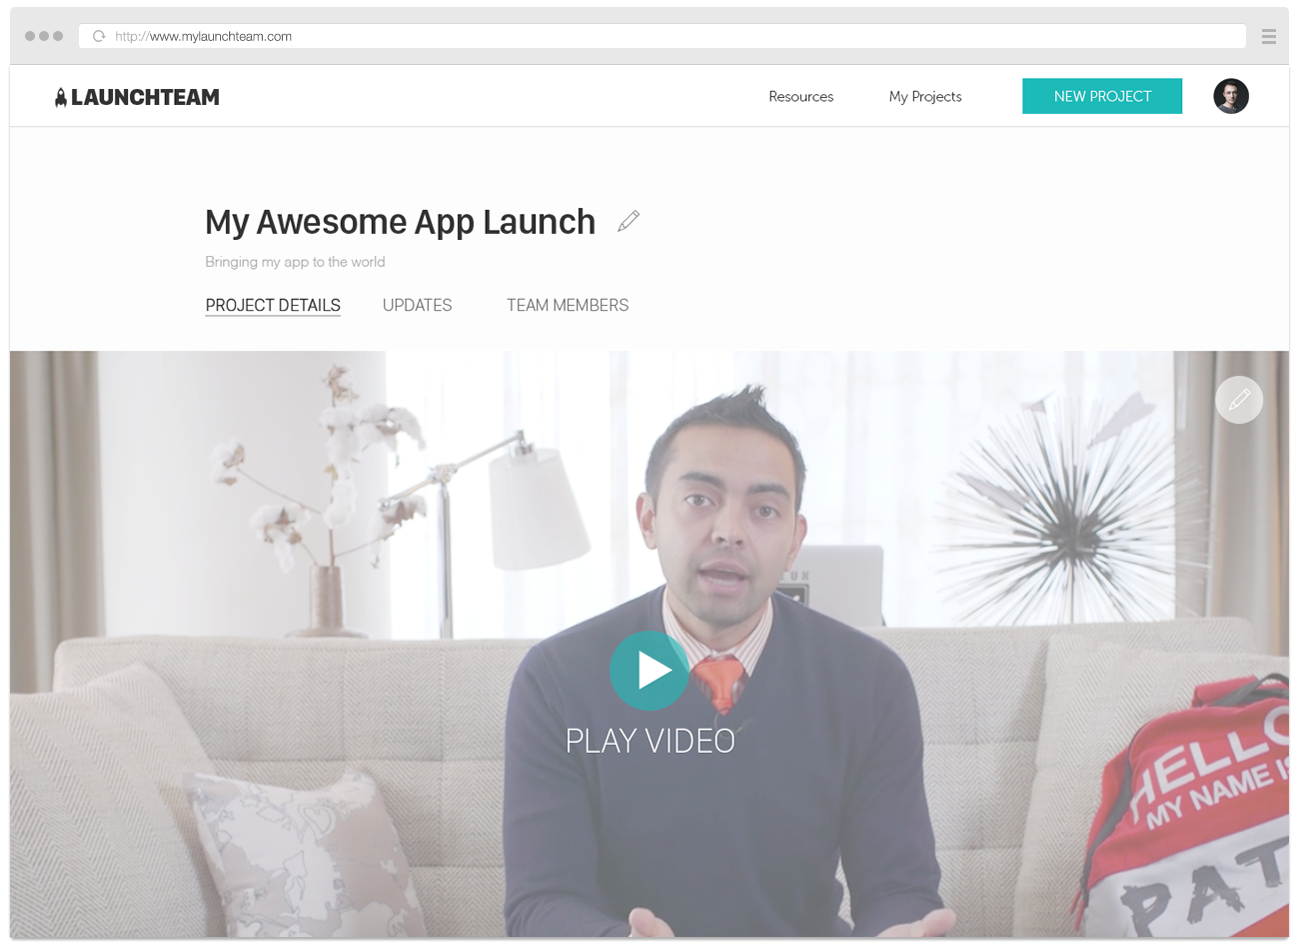Select the PROJECT DETAILS tab
Viewport: 1300px width, 950px height.
pyautogui.click(x=272, y=305)
